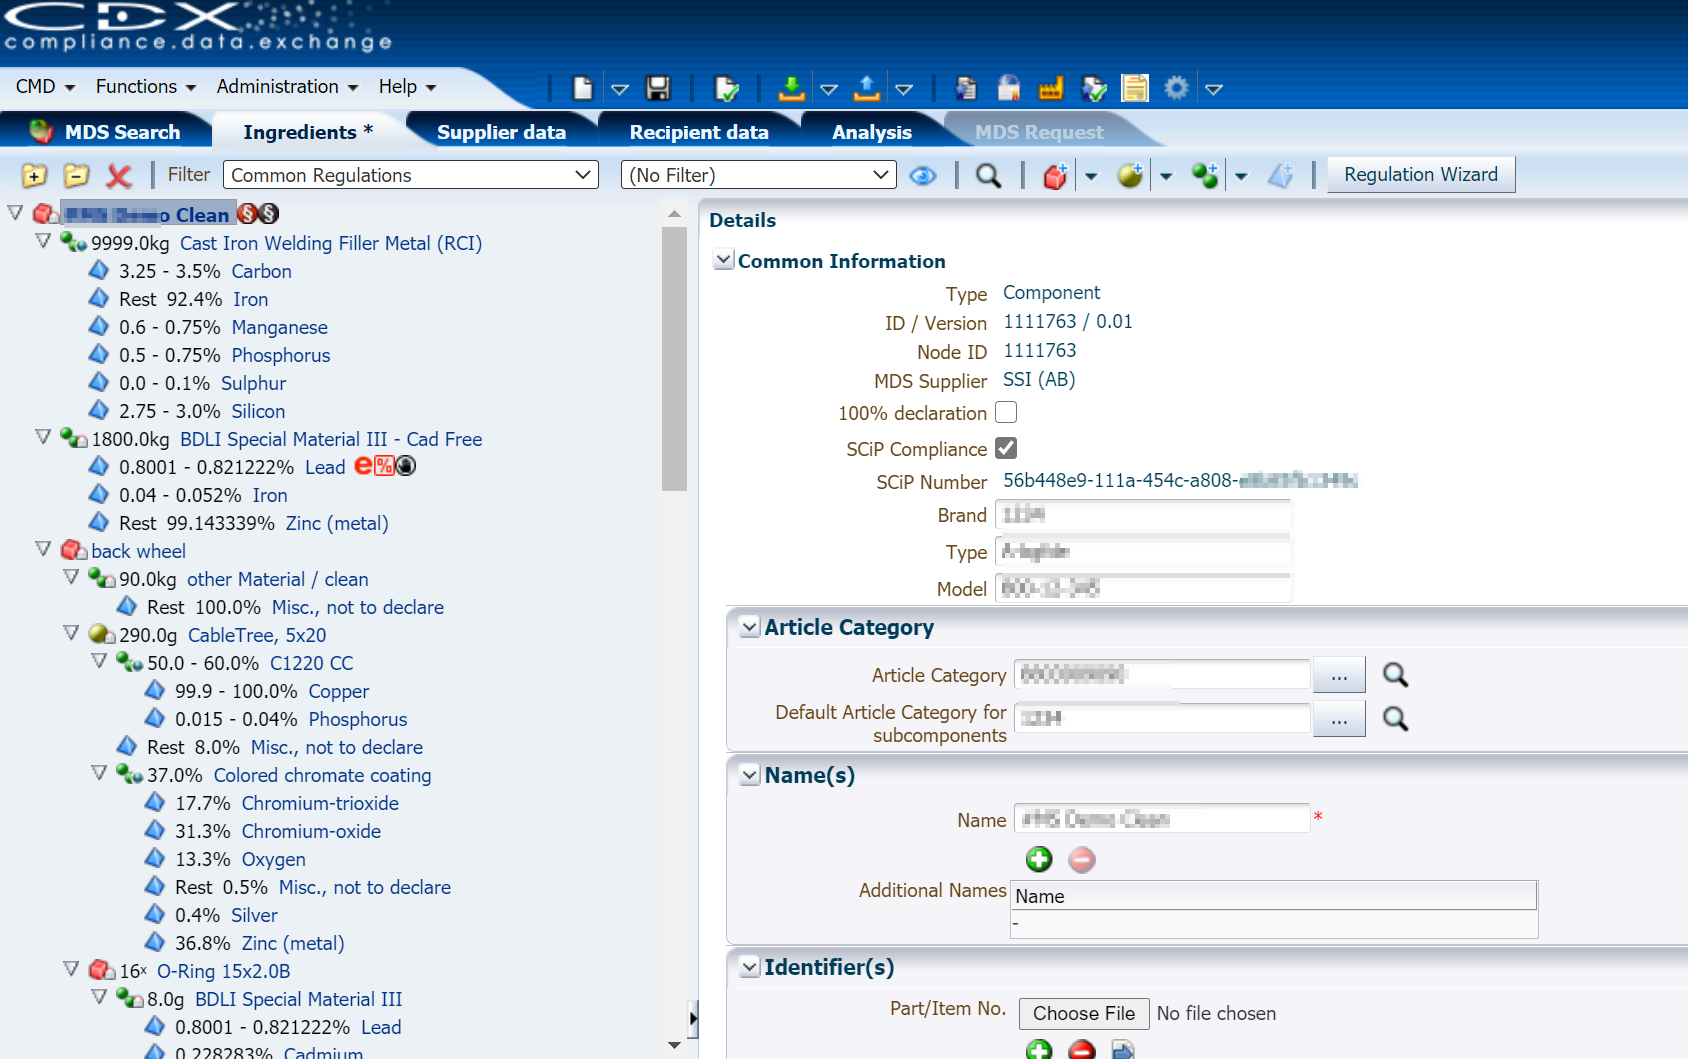Click into the Model input field
Screen dimensions: 1688x1059
click(1143, 588)
